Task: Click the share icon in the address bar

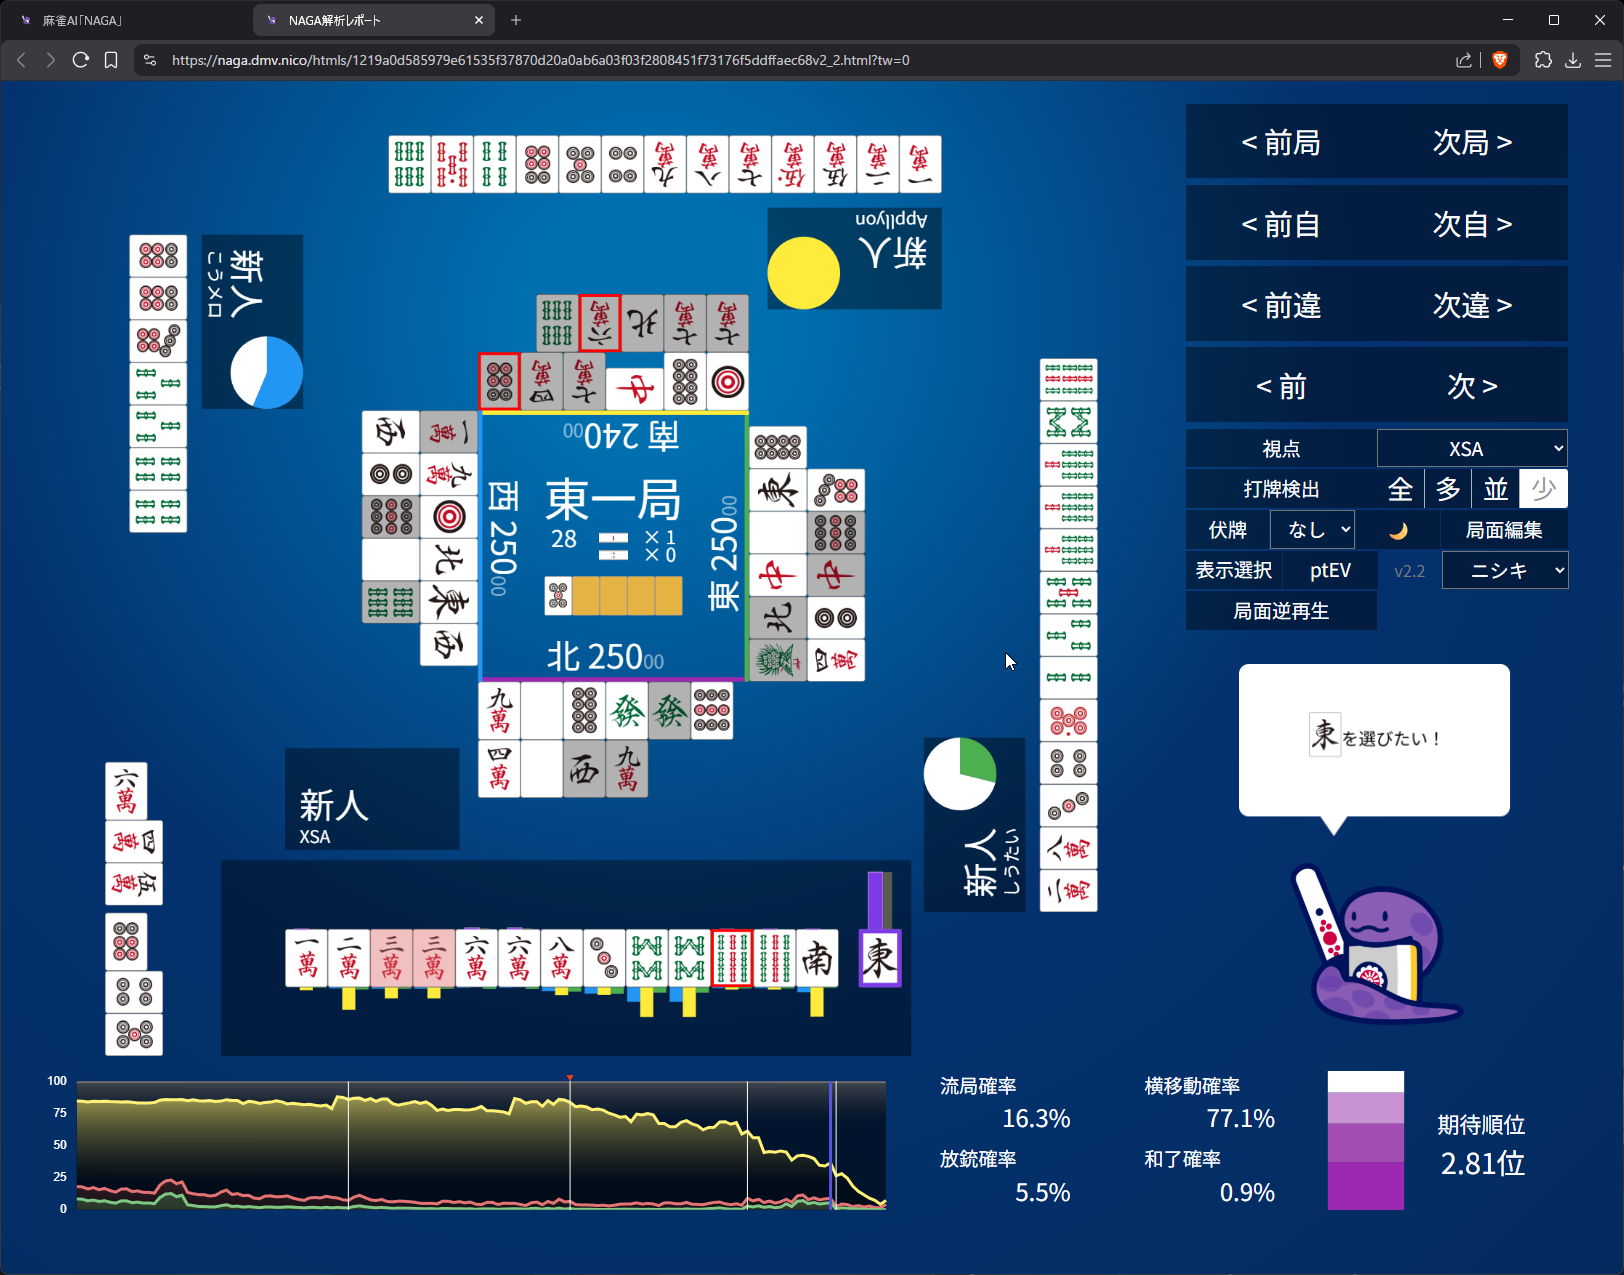Action: click(x=1464, y=60)
